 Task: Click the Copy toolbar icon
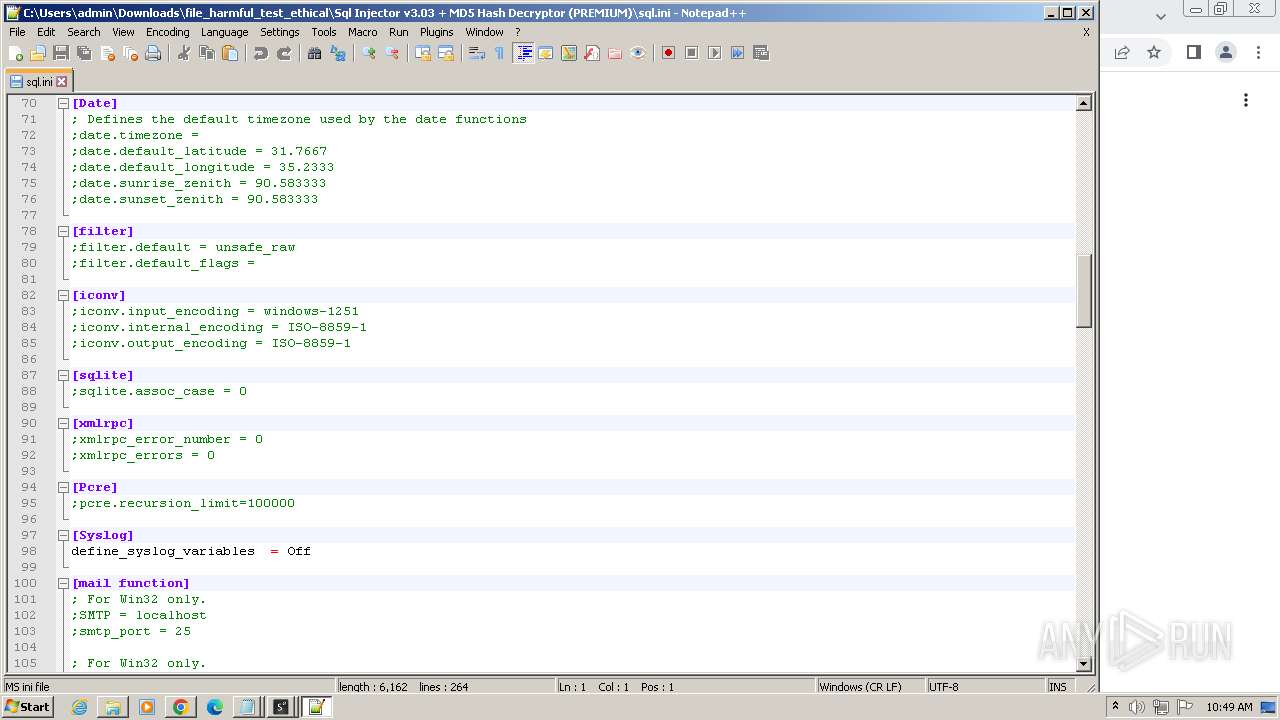pos(207,53)
